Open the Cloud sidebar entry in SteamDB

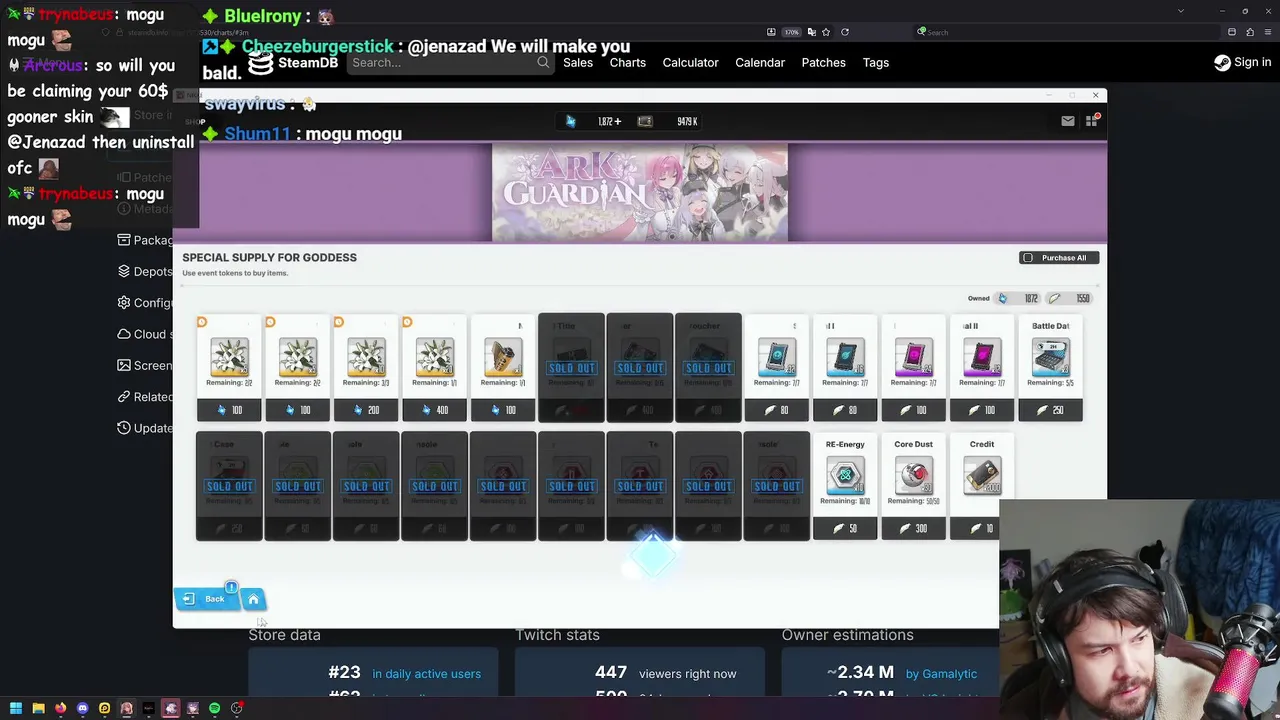(x=145, y=334)
